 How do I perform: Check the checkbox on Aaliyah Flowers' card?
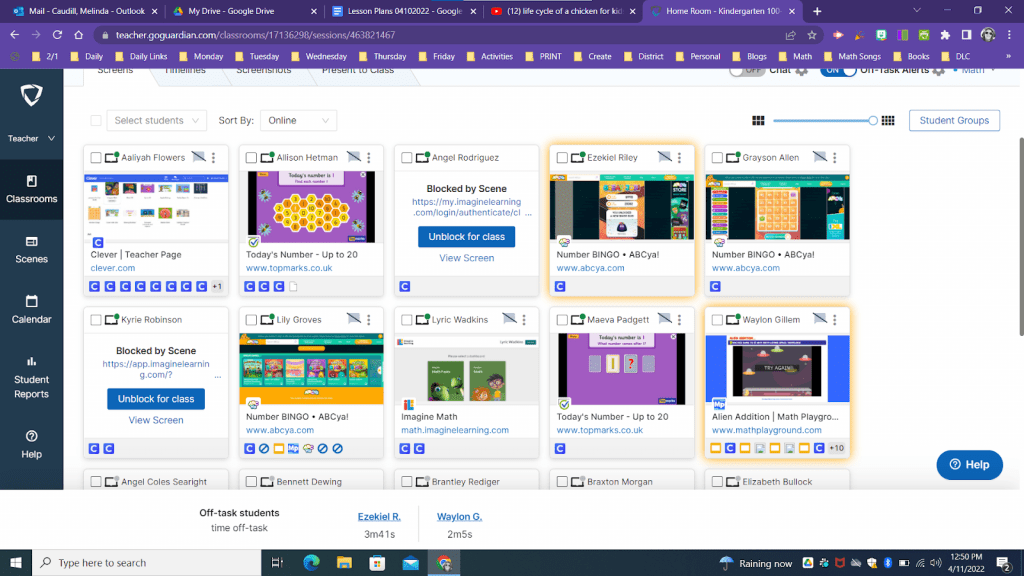94,157
